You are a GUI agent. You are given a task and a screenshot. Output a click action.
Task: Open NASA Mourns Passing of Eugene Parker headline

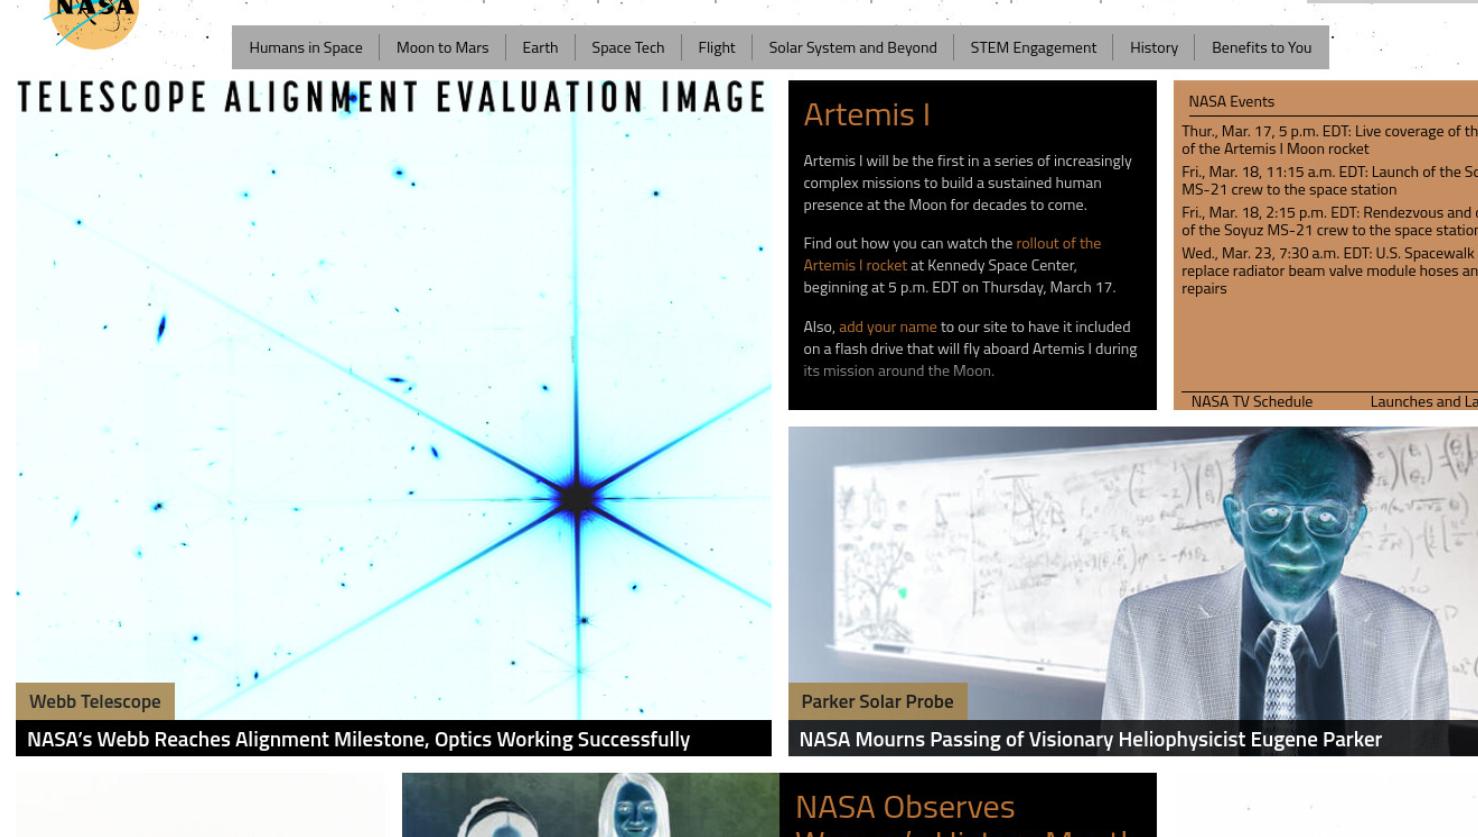(x=1090, y=739)
